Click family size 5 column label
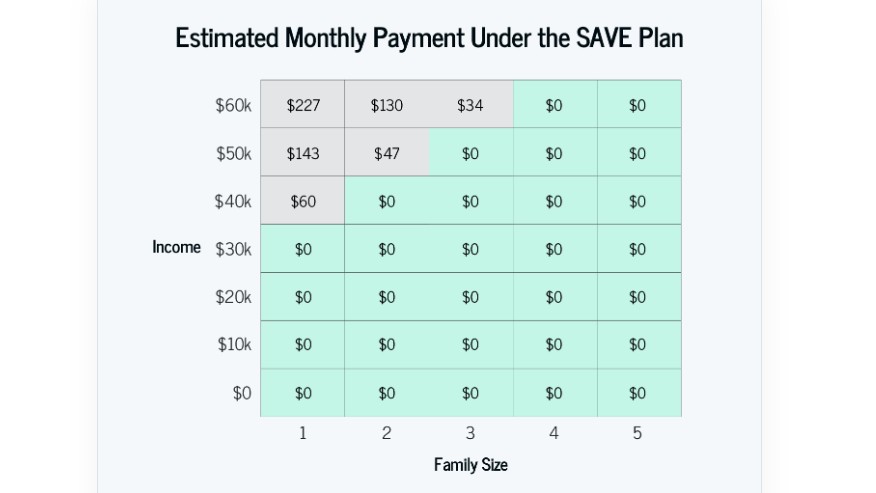The height and width of the screenshot is (493, 876). 637,433
